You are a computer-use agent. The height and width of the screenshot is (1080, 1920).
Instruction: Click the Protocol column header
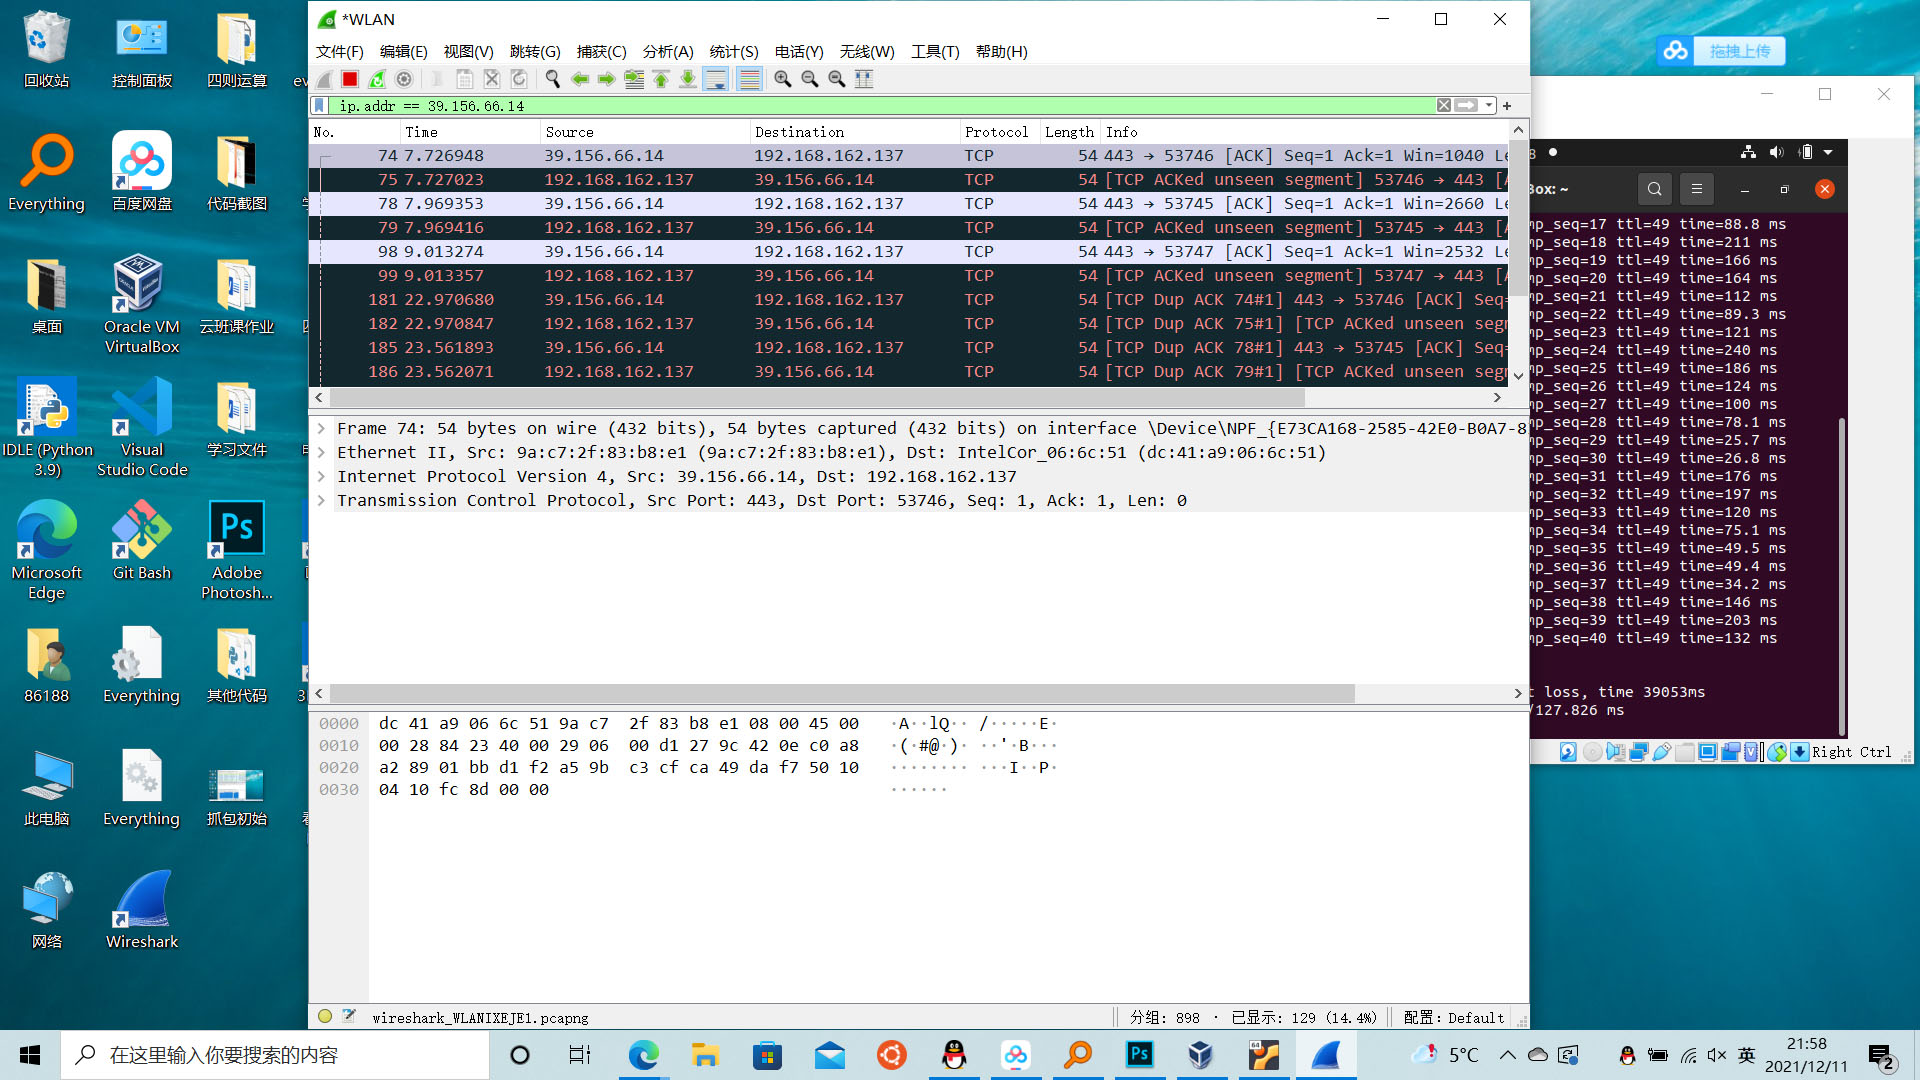pyautogui.click(x=996, y=131)
